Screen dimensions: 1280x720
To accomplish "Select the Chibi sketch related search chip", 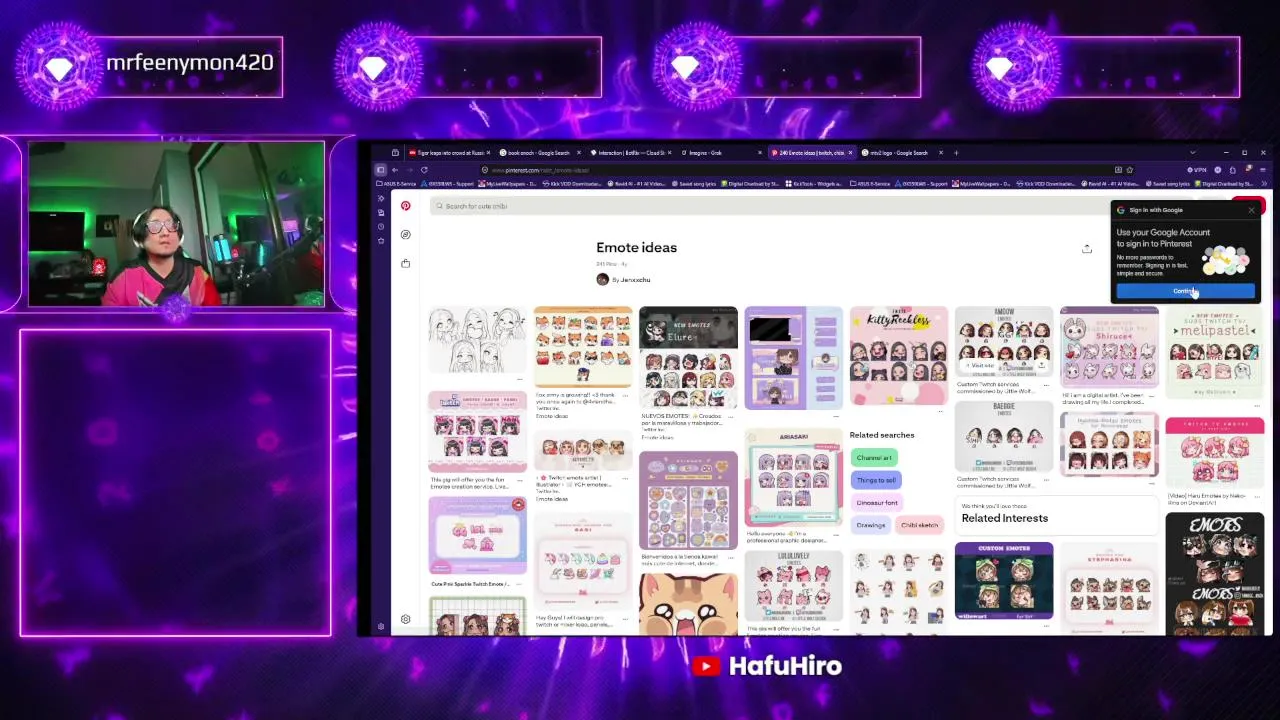I will [920, 525].
